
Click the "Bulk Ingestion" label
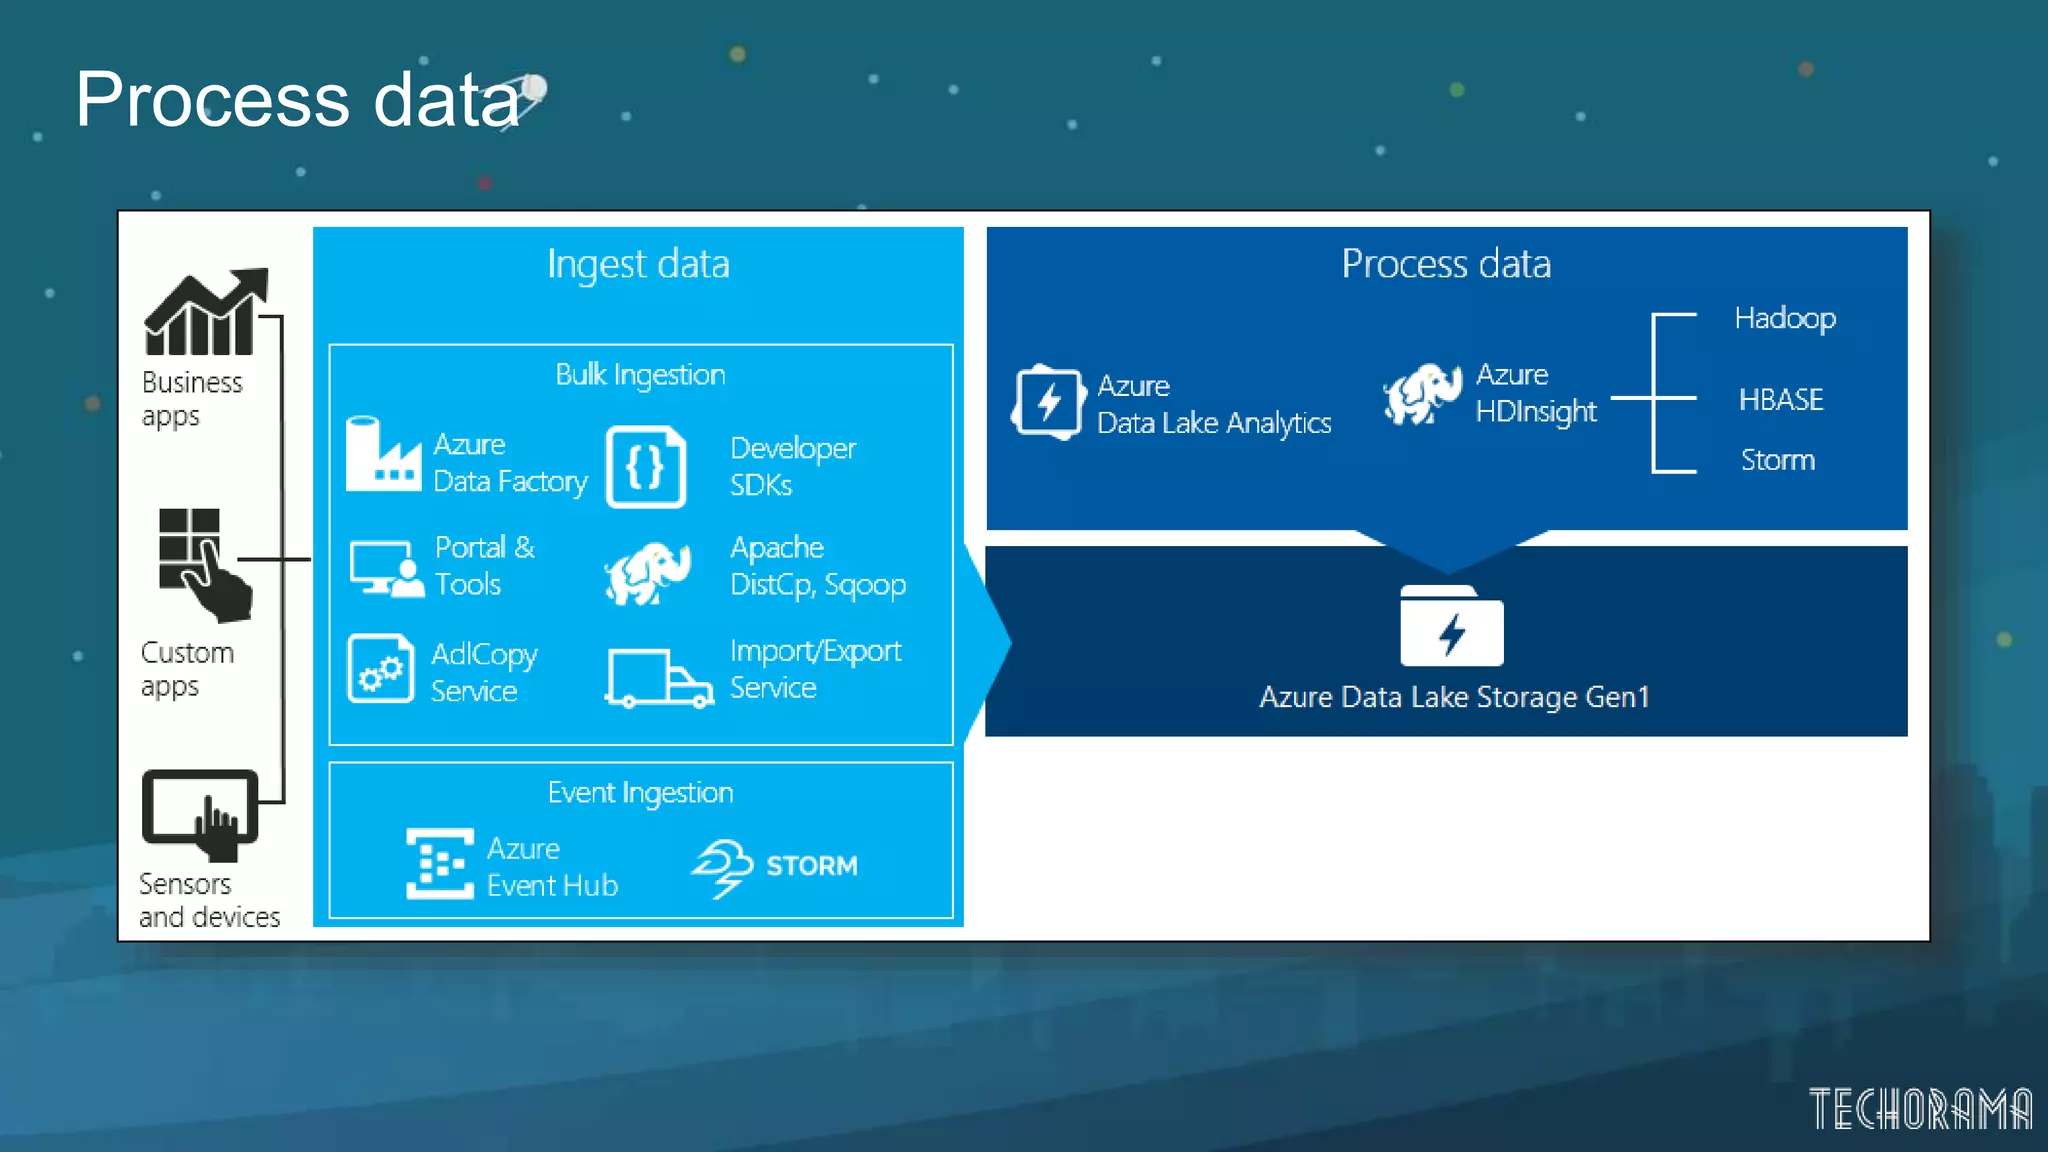point(640,375)
